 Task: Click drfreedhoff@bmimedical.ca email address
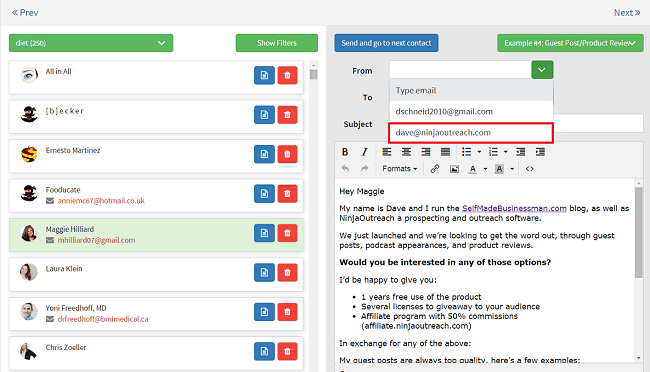point(103,319)
